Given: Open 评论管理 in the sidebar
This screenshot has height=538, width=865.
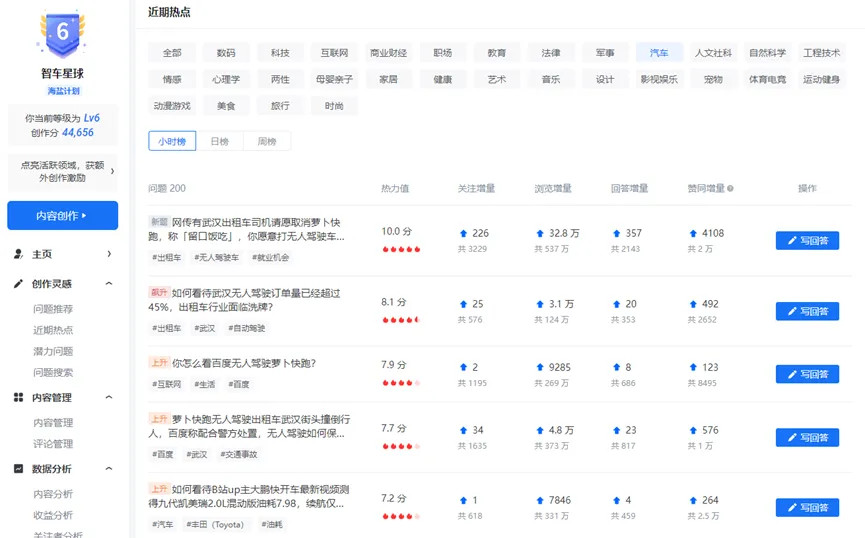Looking at the screenshot, I should click(53, 444).
